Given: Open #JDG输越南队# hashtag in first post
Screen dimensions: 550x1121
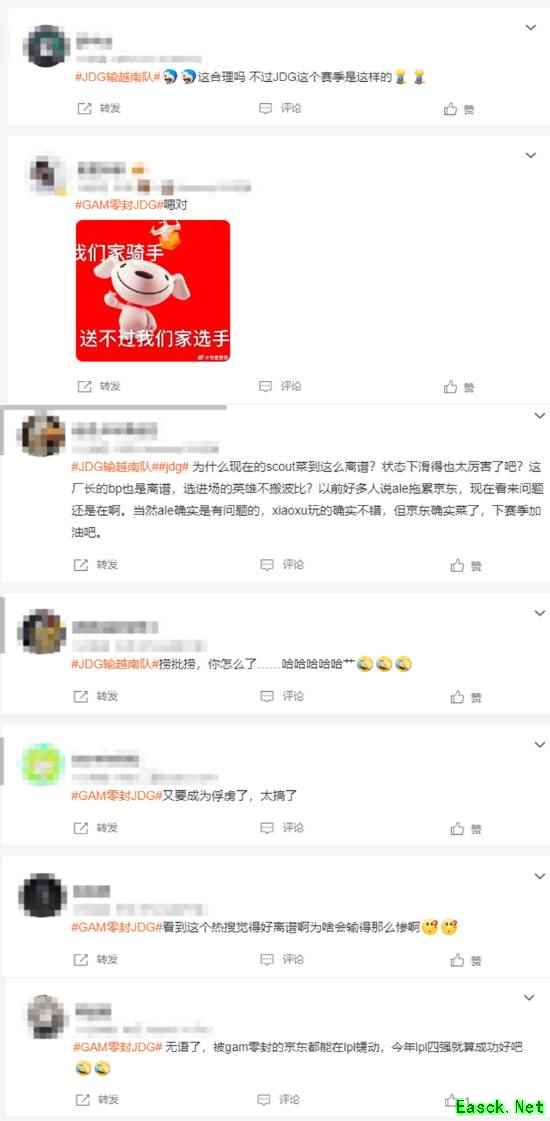Looking at the screenshot, I should 117,77.
